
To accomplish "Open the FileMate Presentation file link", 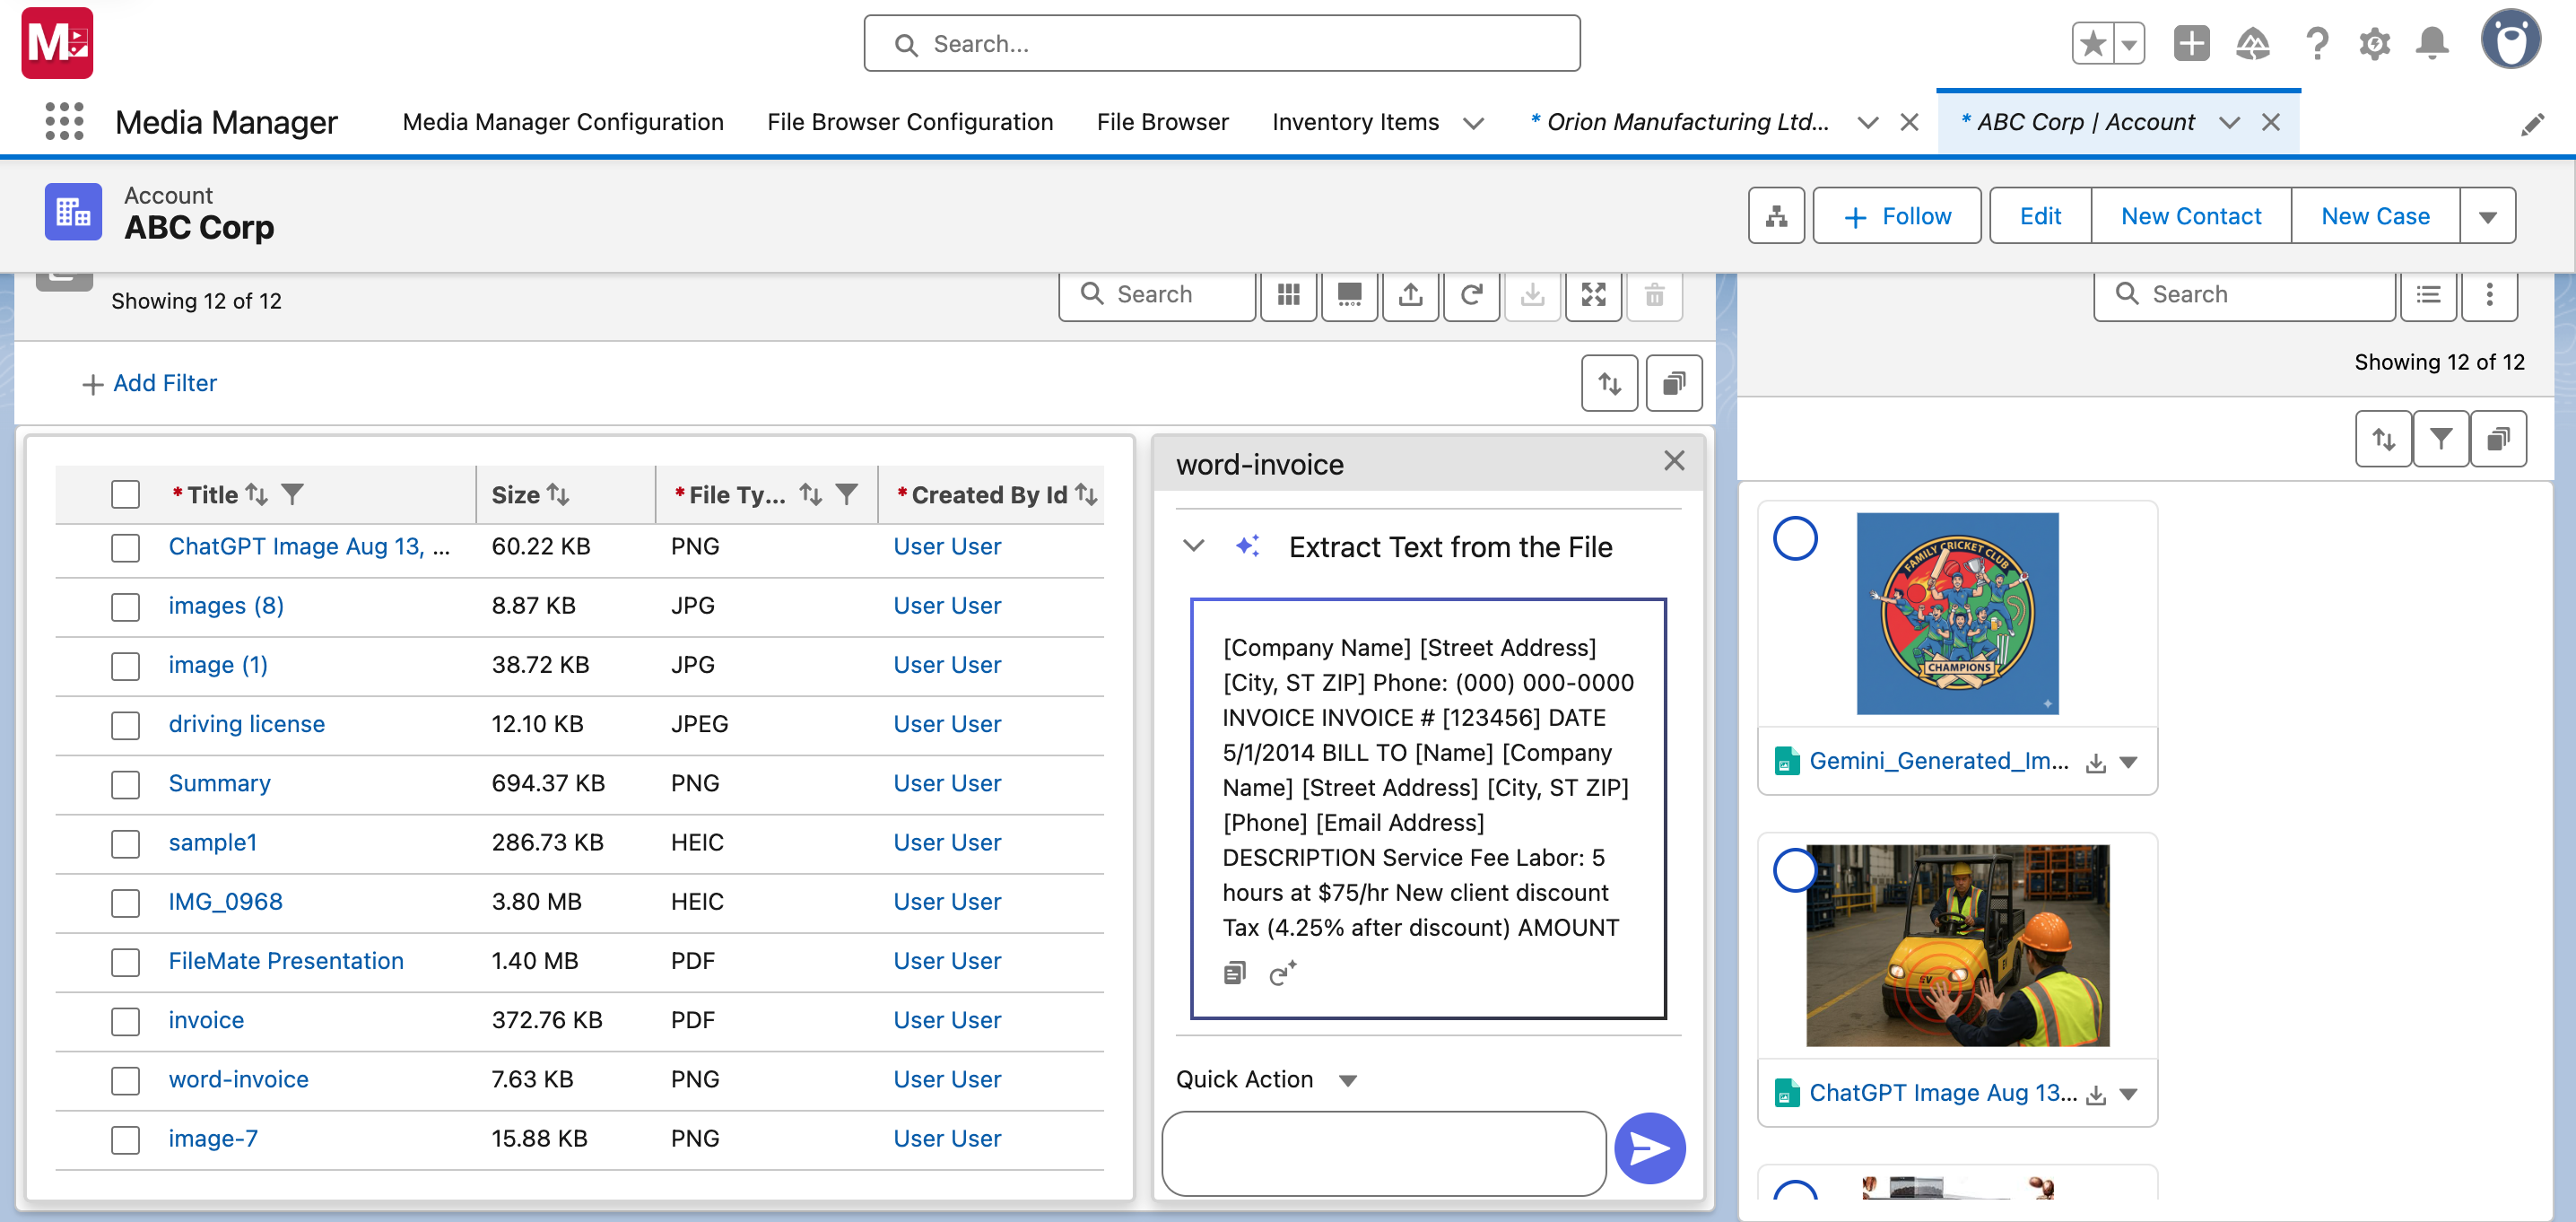I will 286,961.
